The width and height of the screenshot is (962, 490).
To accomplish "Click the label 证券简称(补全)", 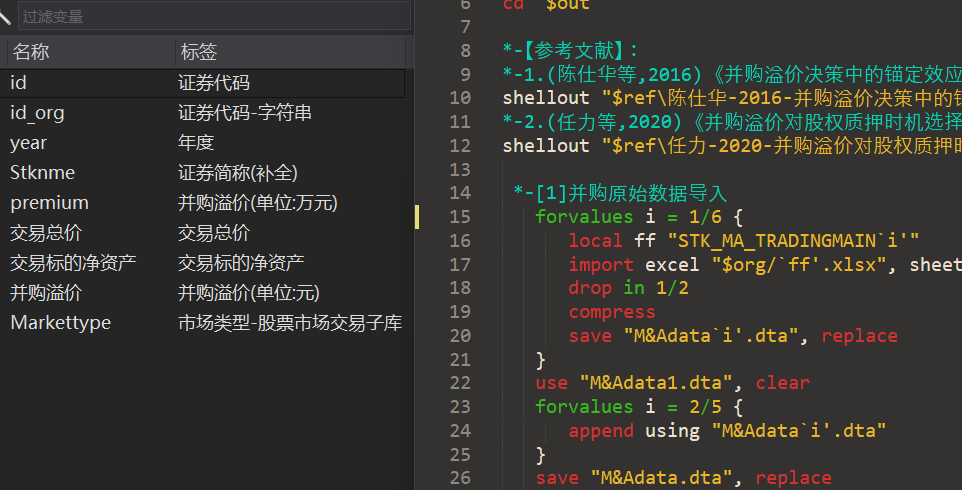I will tap(238, 173).
